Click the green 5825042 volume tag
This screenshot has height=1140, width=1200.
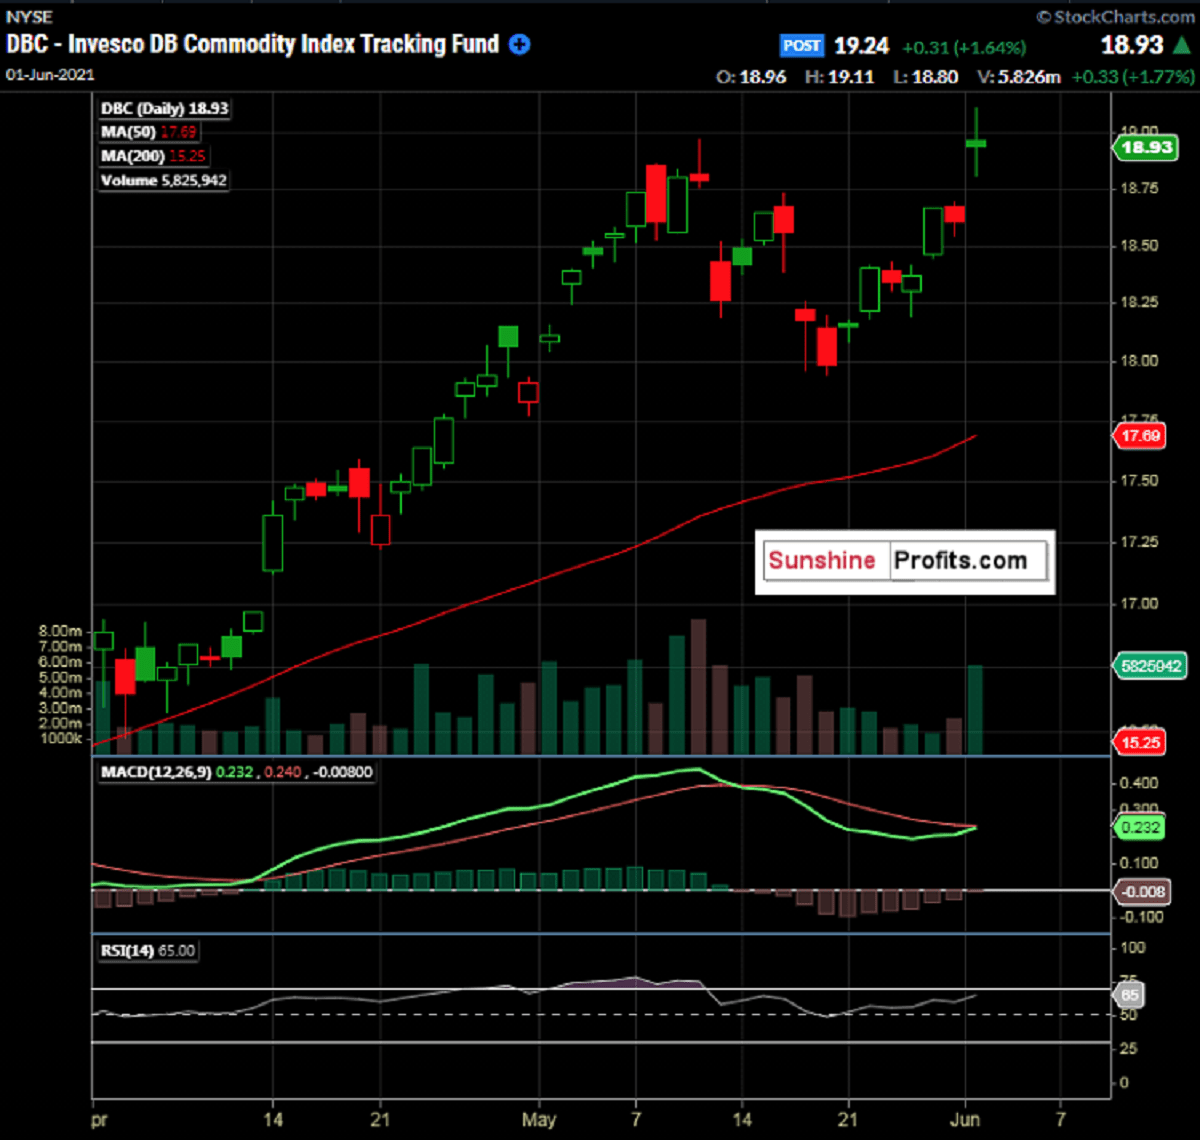tap(1148, 665)
